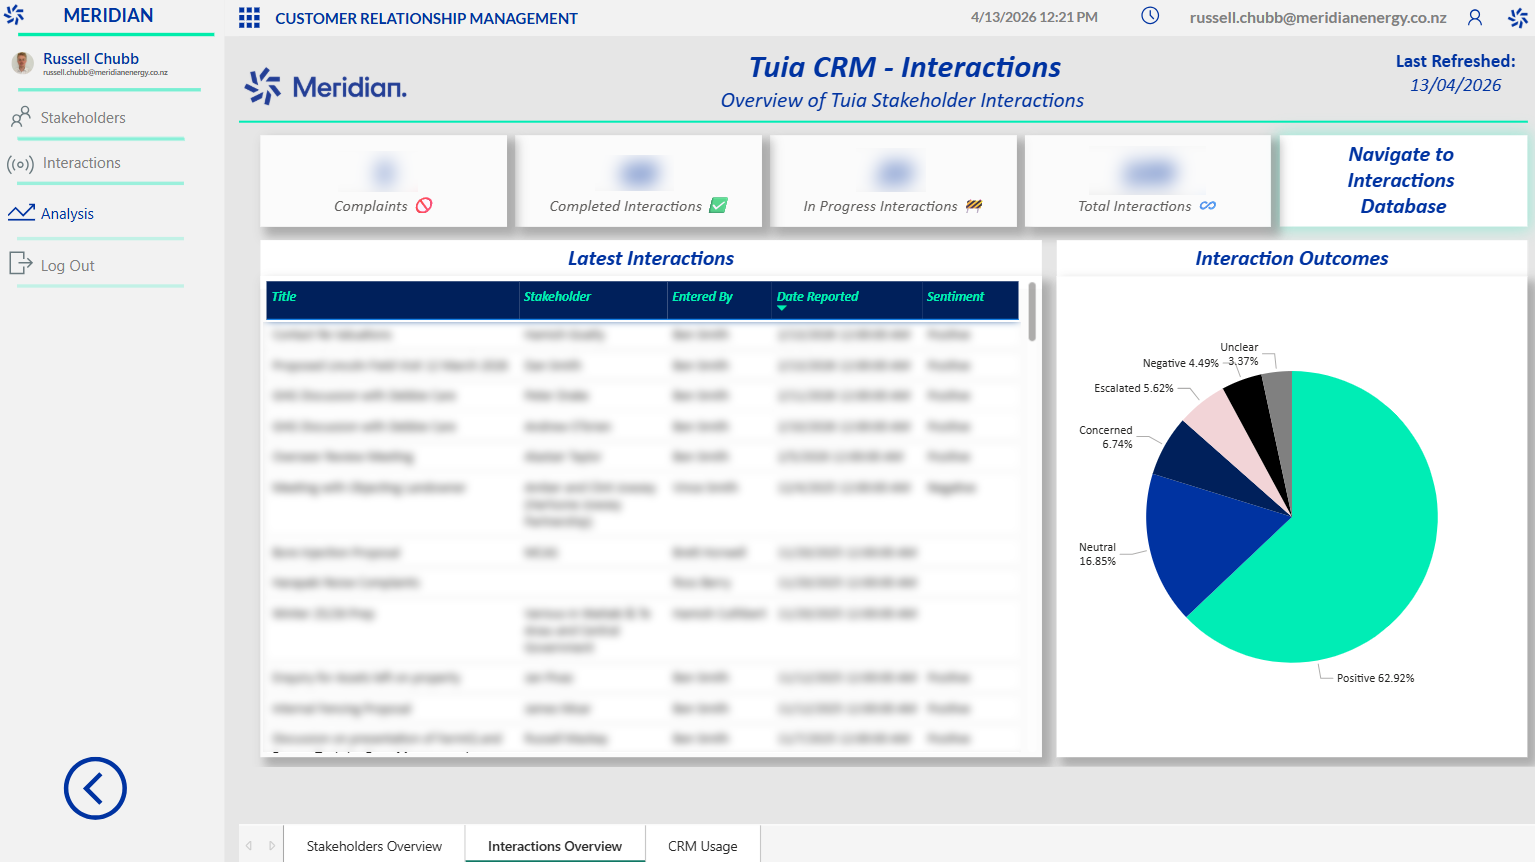
Task: Click Navigate to Interactions Database
Action: pyautogui.click(x=1402, y=180)
